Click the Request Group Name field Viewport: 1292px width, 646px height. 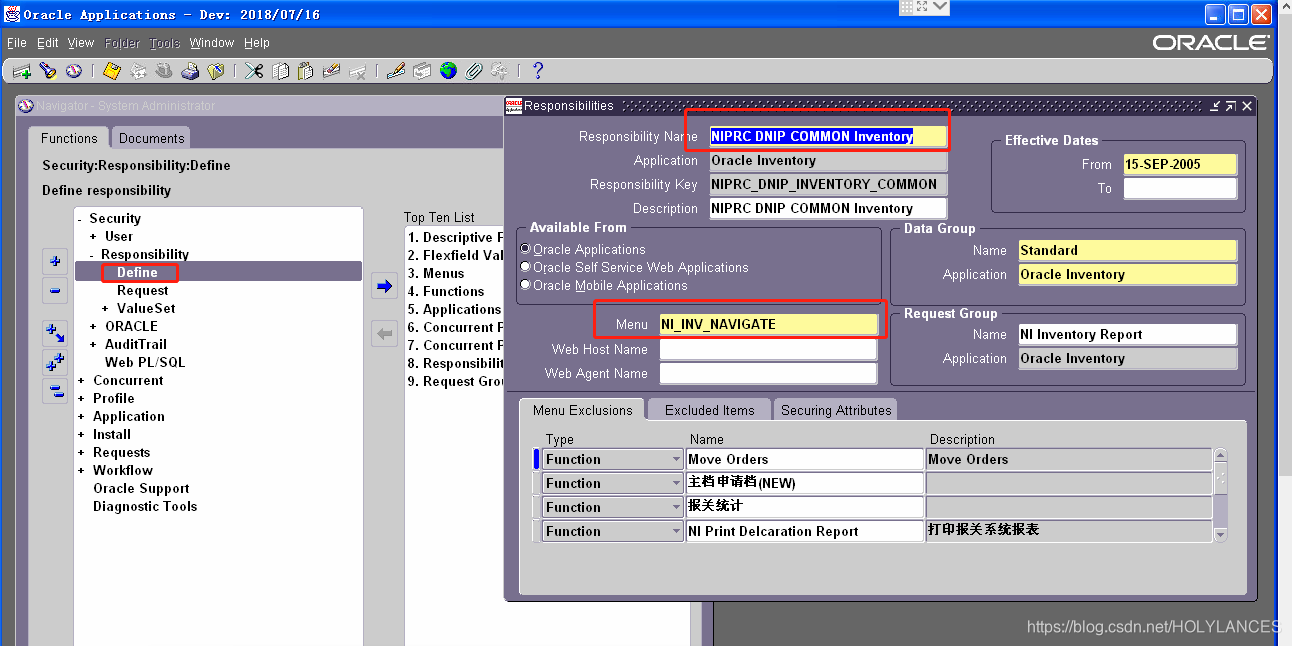(1128, 334)
